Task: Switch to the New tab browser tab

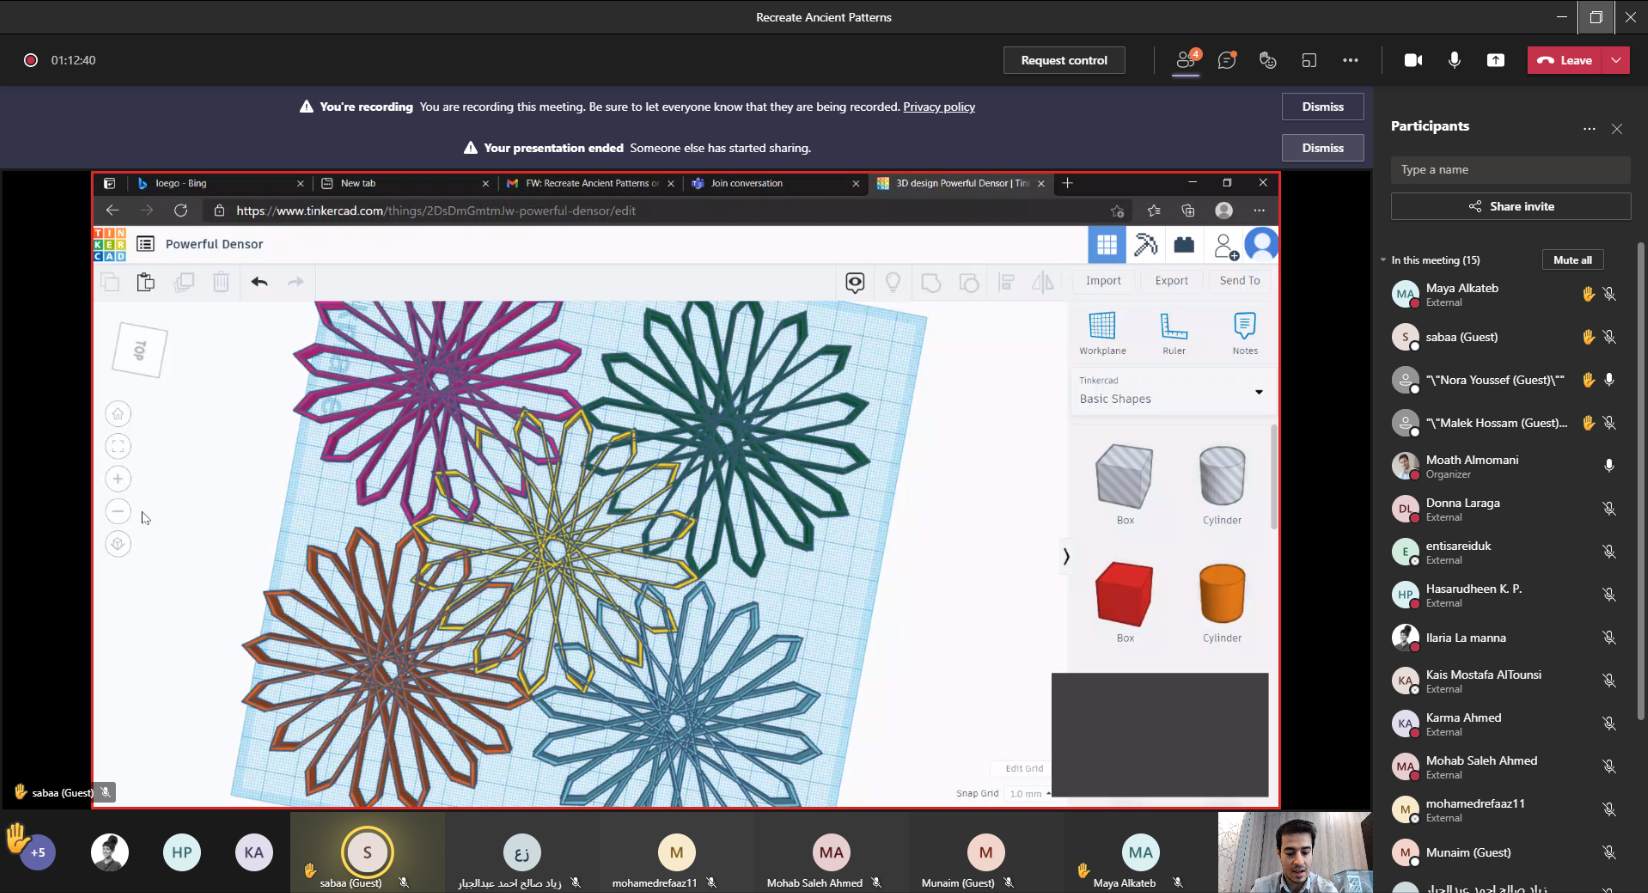Action: tap(406, 183)
